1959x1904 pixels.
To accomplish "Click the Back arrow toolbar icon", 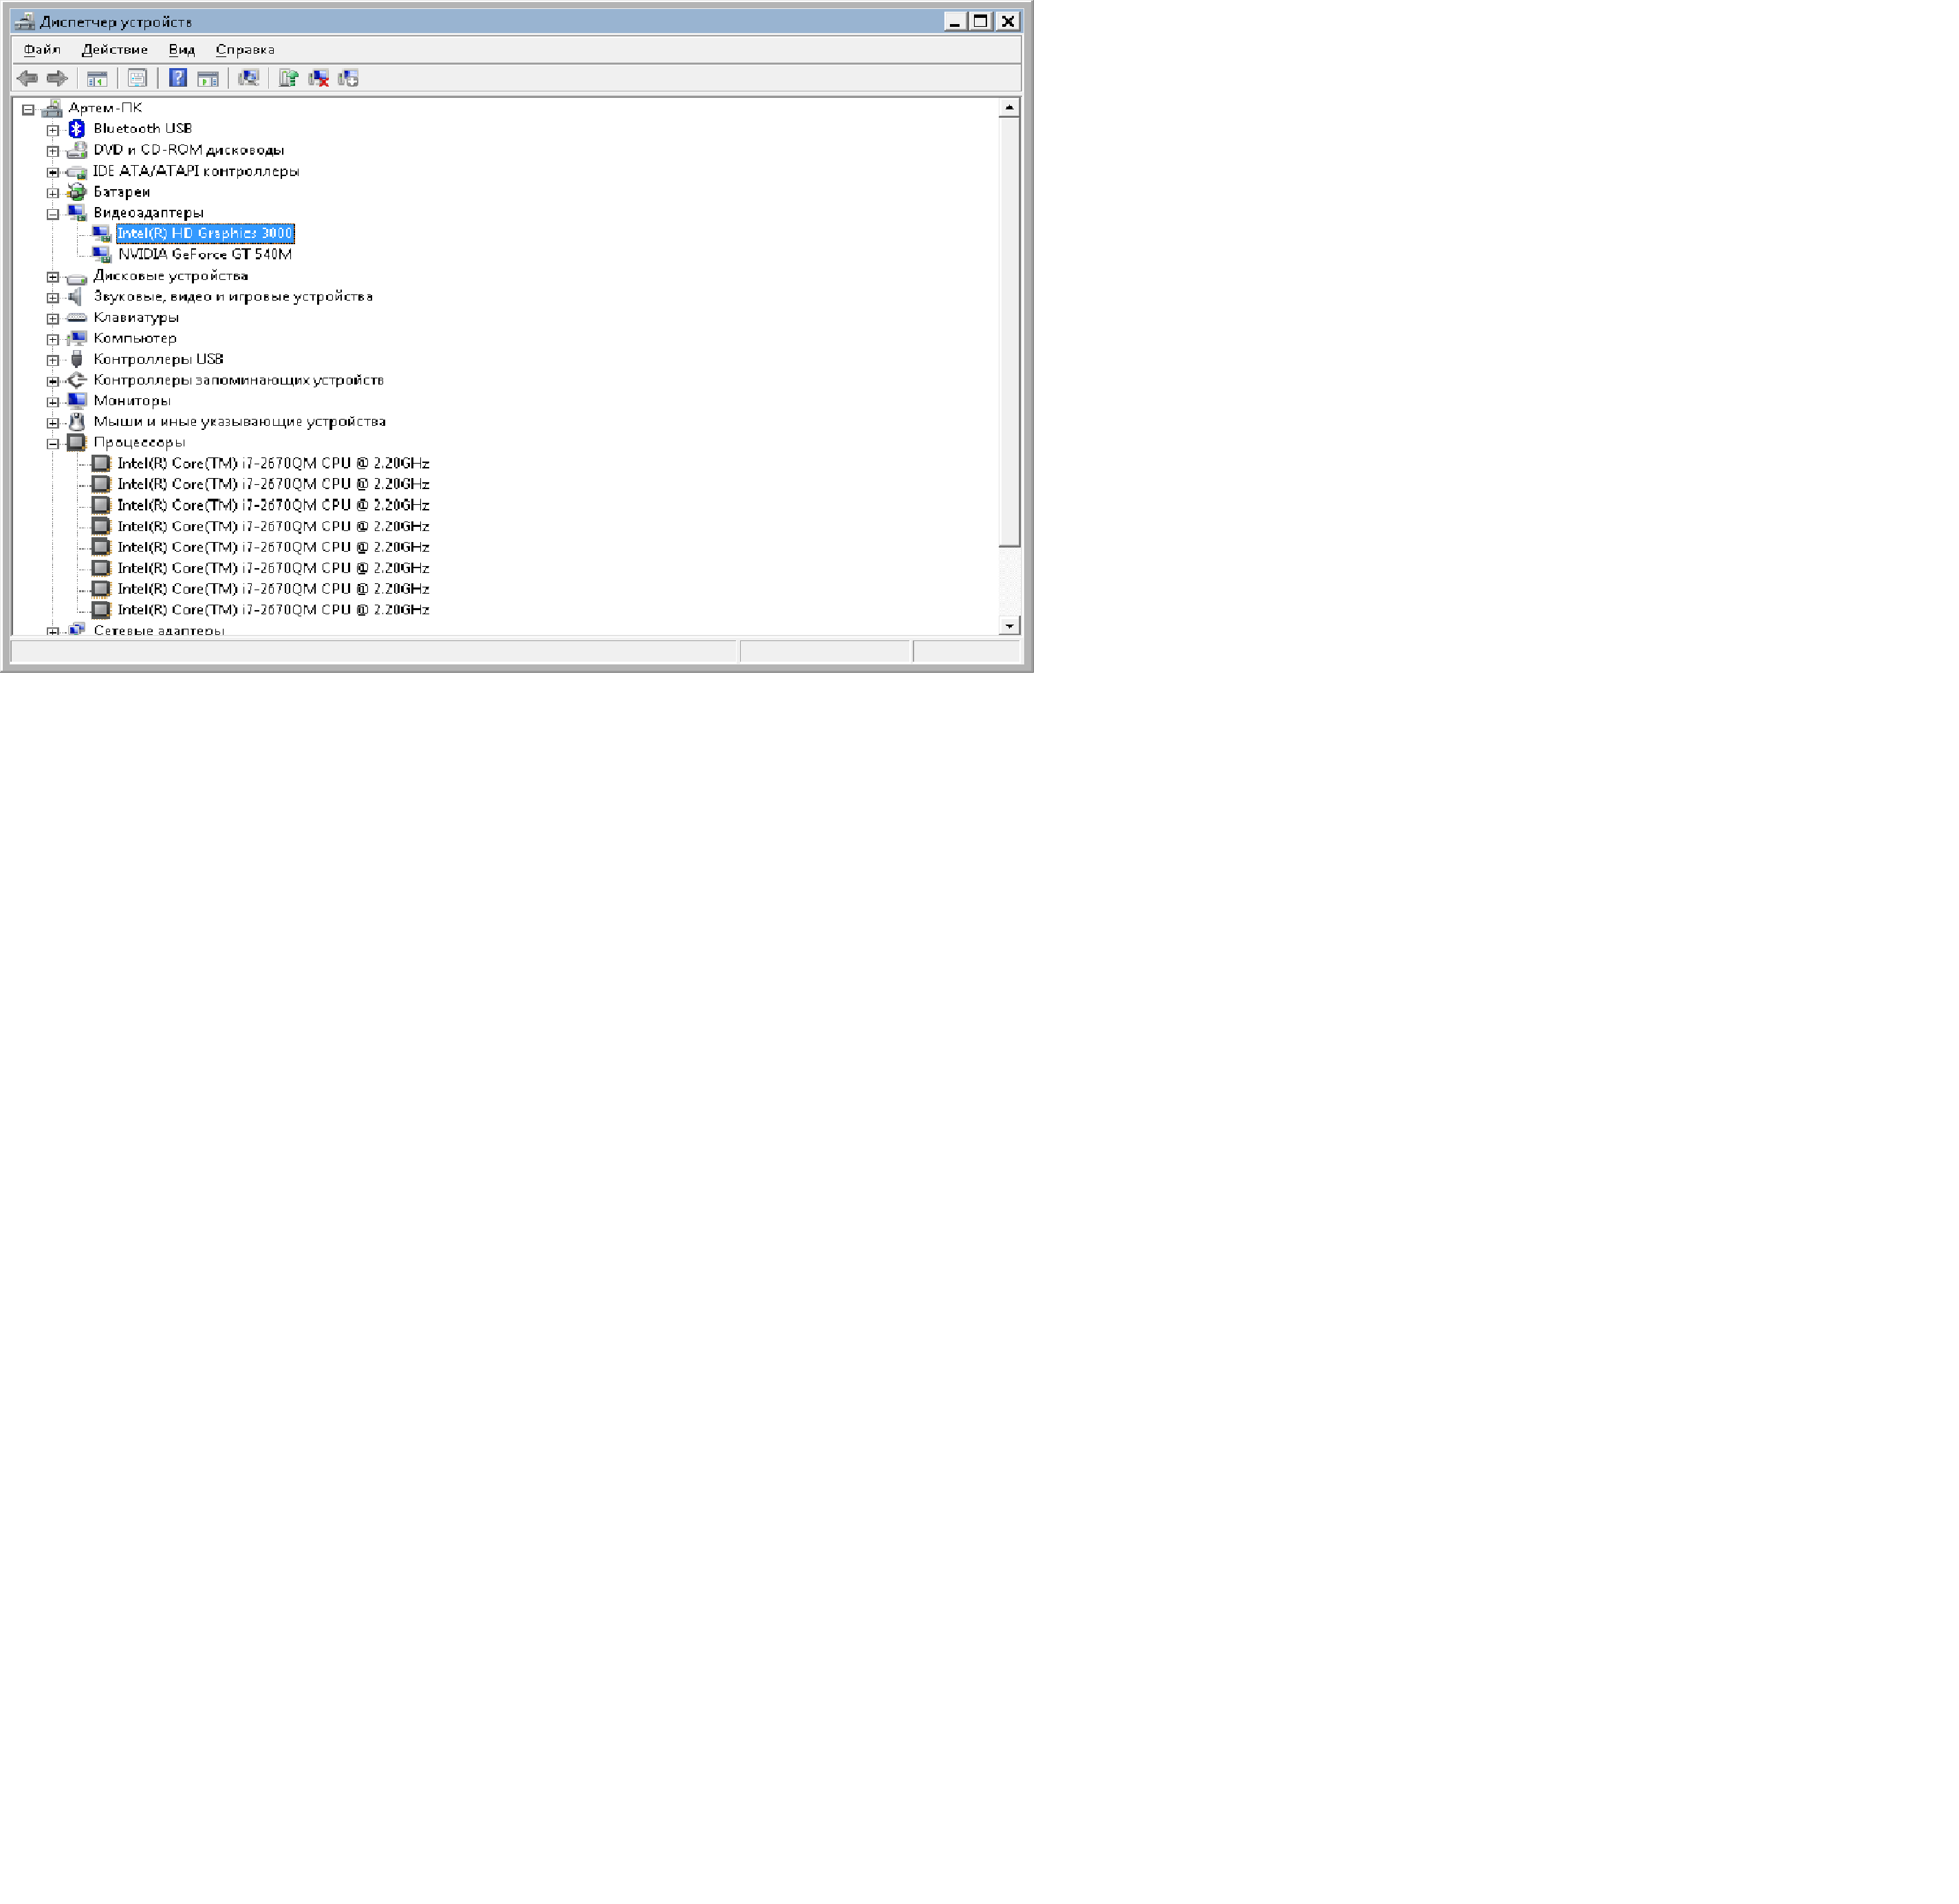I will click(x=27, y=78).
